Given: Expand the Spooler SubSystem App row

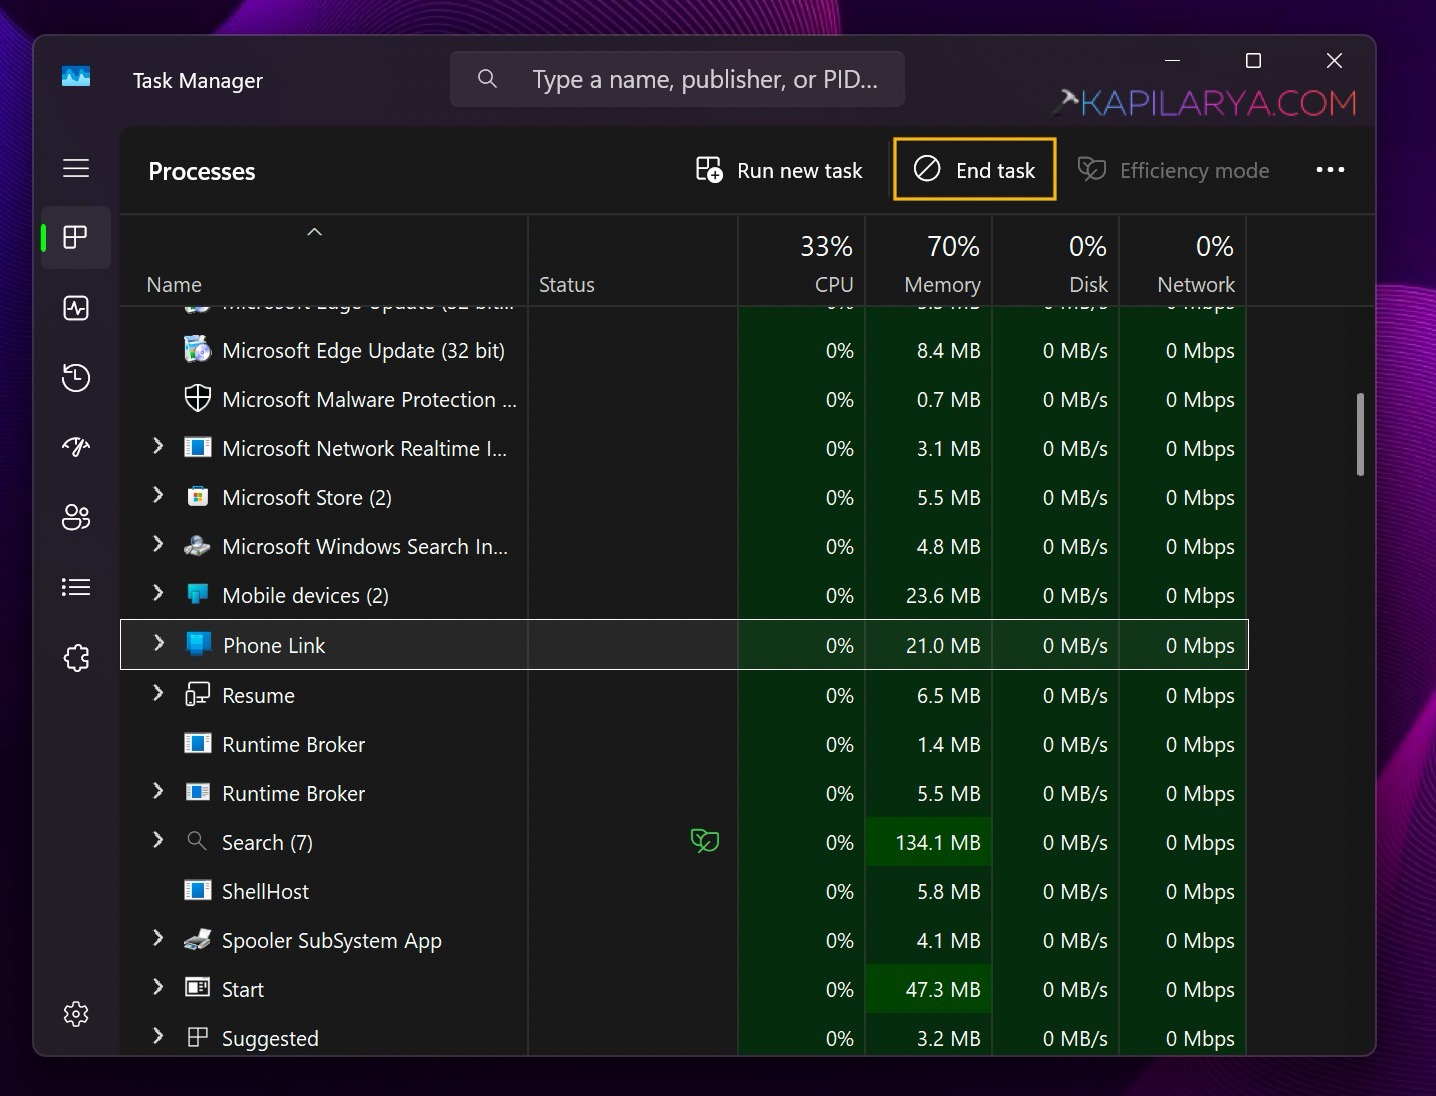Looking at the screenshot, I should click(157, 938).
